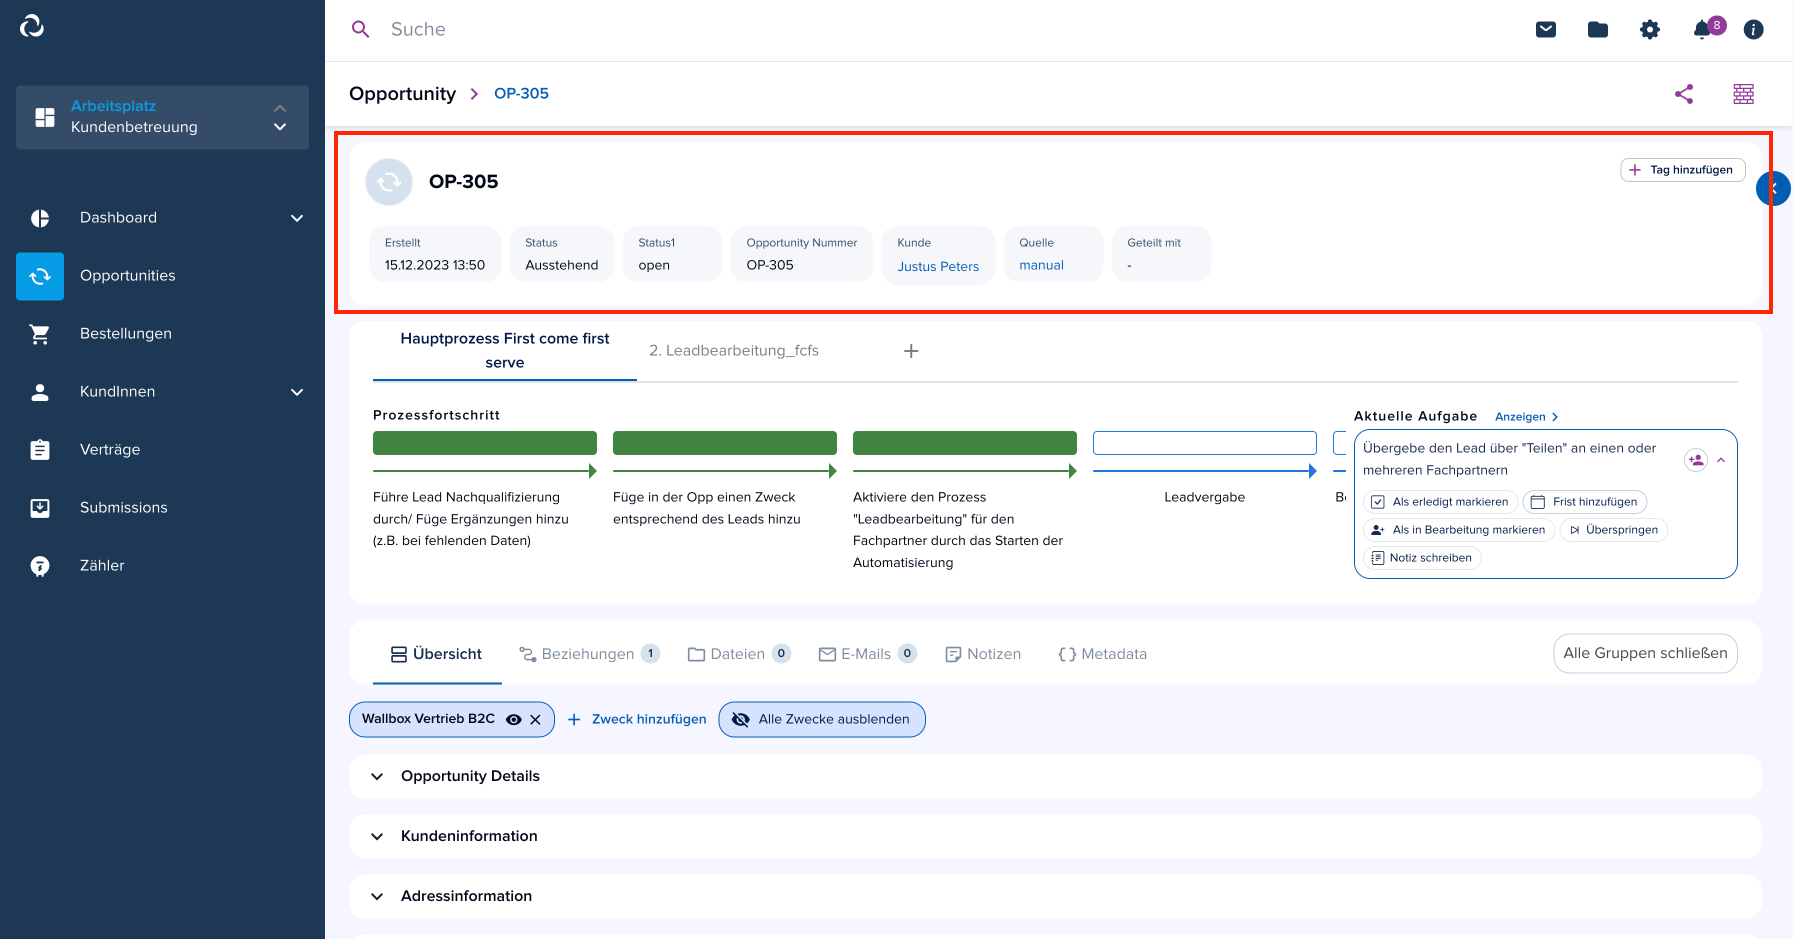
Task: Click the empty Leadvergabe progress bar
Action: 1205,443
